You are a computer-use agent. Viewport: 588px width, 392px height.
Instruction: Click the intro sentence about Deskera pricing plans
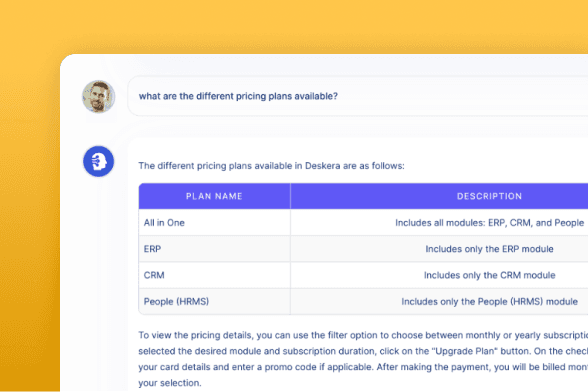point(272,166)
